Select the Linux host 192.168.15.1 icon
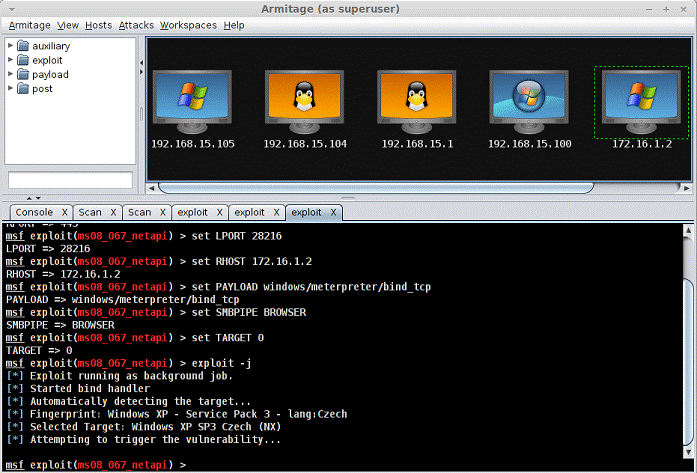 (417, 101)
